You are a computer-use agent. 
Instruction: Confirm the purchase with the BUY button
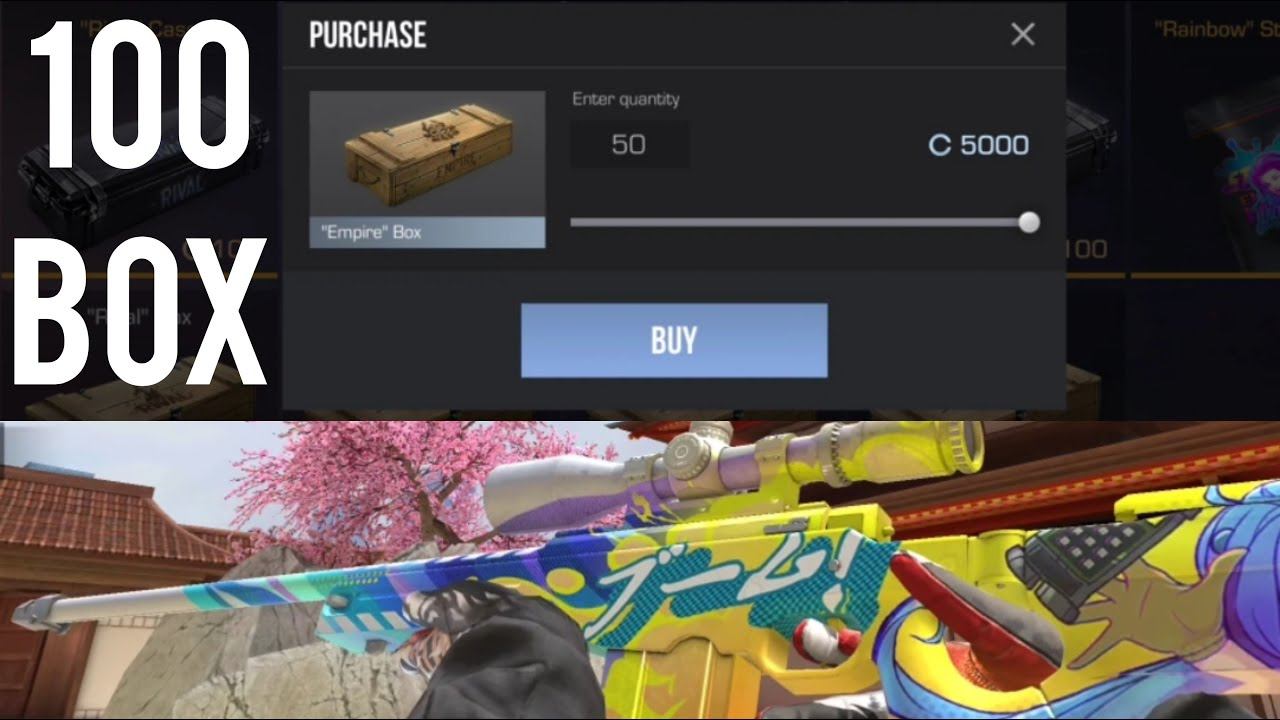coord(674,341)
